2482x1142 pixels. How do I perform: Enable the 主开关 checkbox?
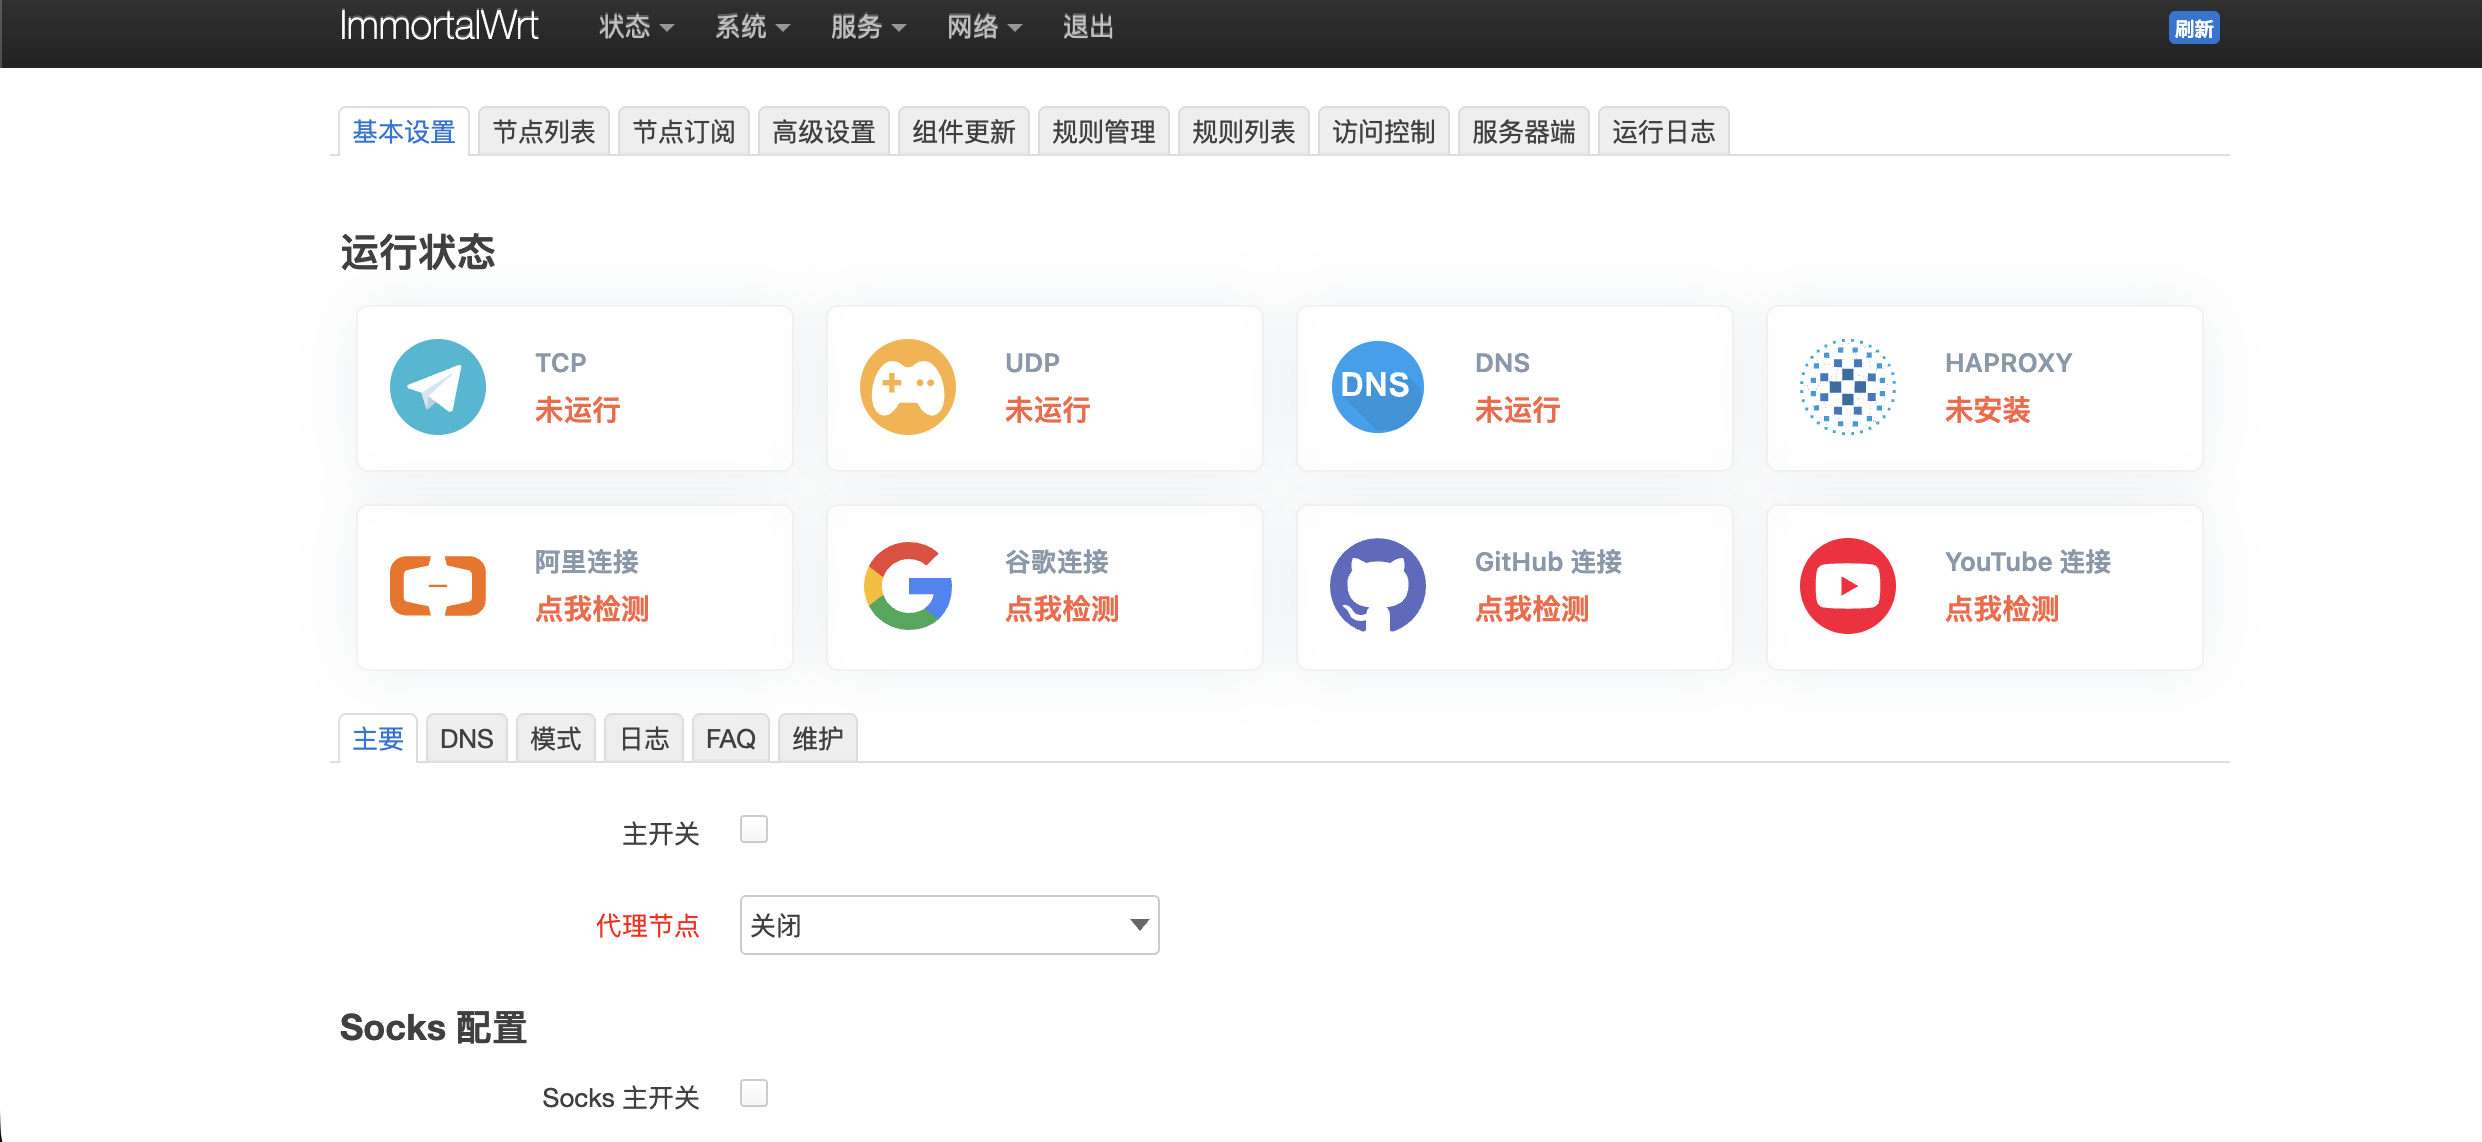pyautogui.click(x=754, y=830)
